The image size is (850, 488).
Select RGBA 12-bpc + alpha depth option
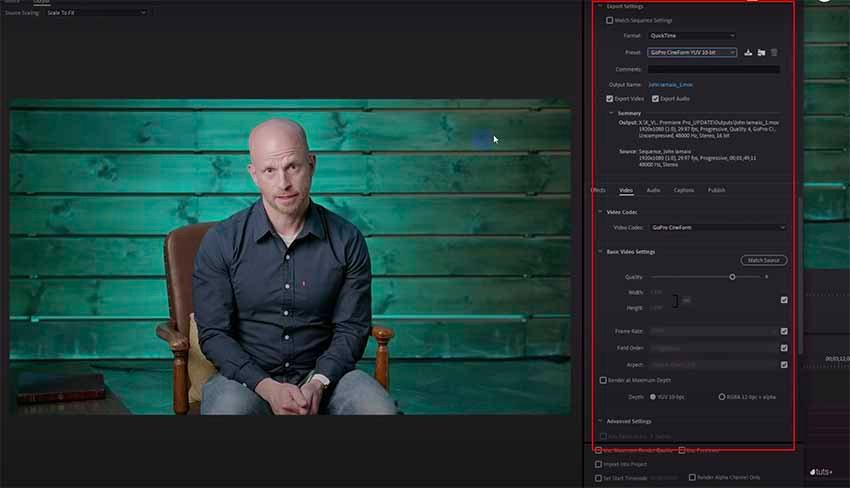coord(722,397)
